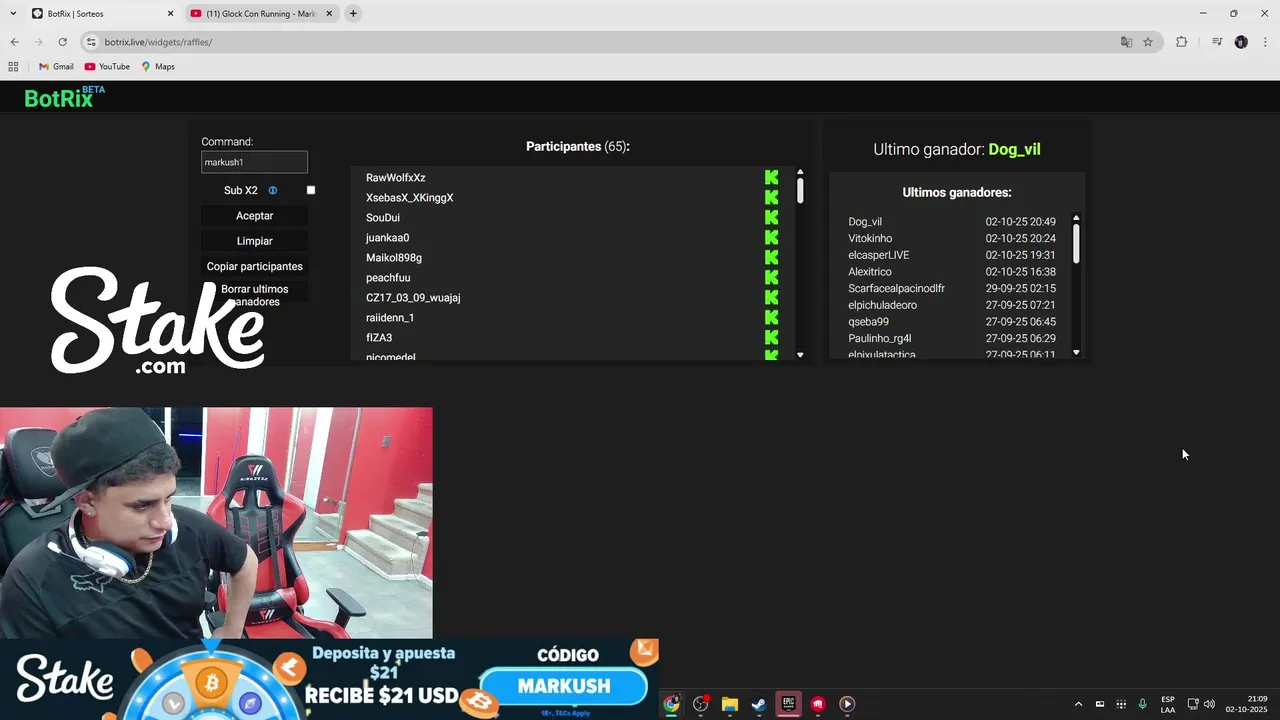This screenshot has width=1280, height=720.
Task: Open the volume control in tray
Action: click(x=1209, y=704)
